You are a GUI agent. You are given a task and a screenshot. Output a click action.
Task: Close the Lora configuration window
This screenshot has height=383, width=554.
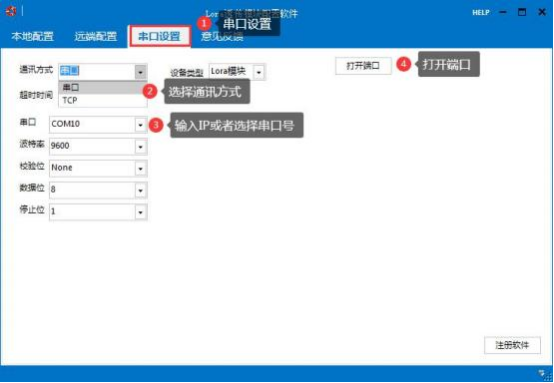(542, 12)
